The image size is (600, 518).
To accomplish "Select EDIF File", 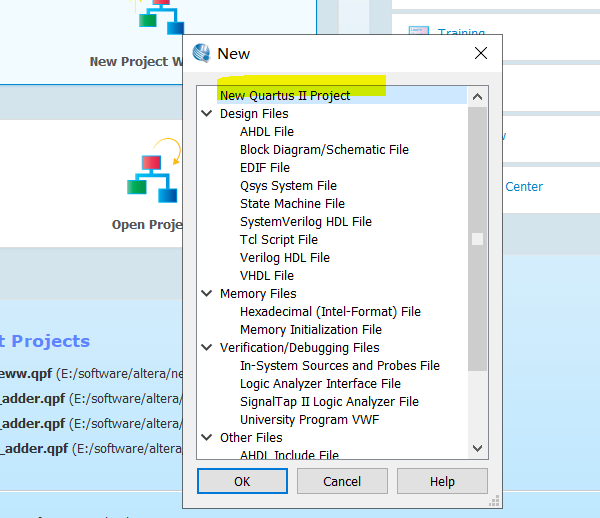I will tap(265, 168).
